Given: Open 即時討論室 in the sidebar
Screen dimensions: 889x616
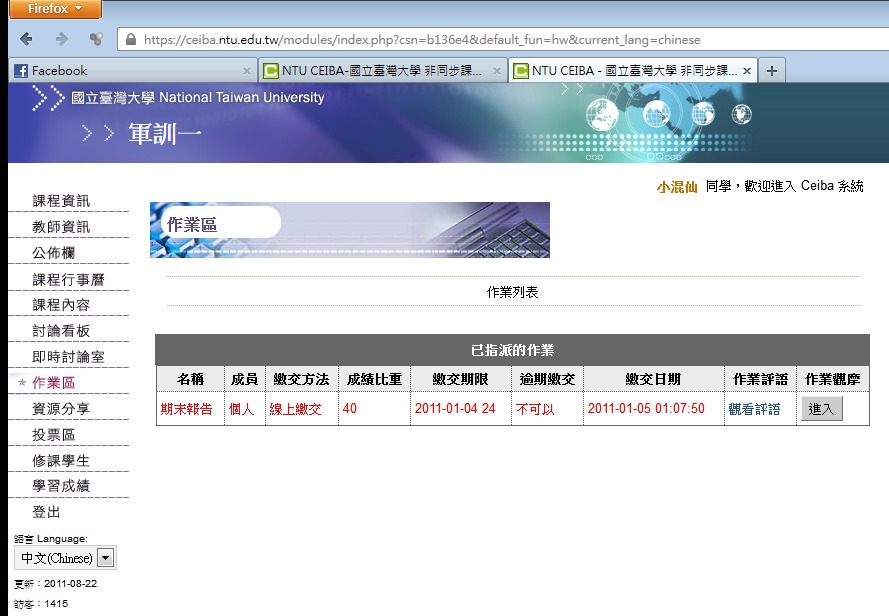Looking at the screenshot, I should click(68, 357).
